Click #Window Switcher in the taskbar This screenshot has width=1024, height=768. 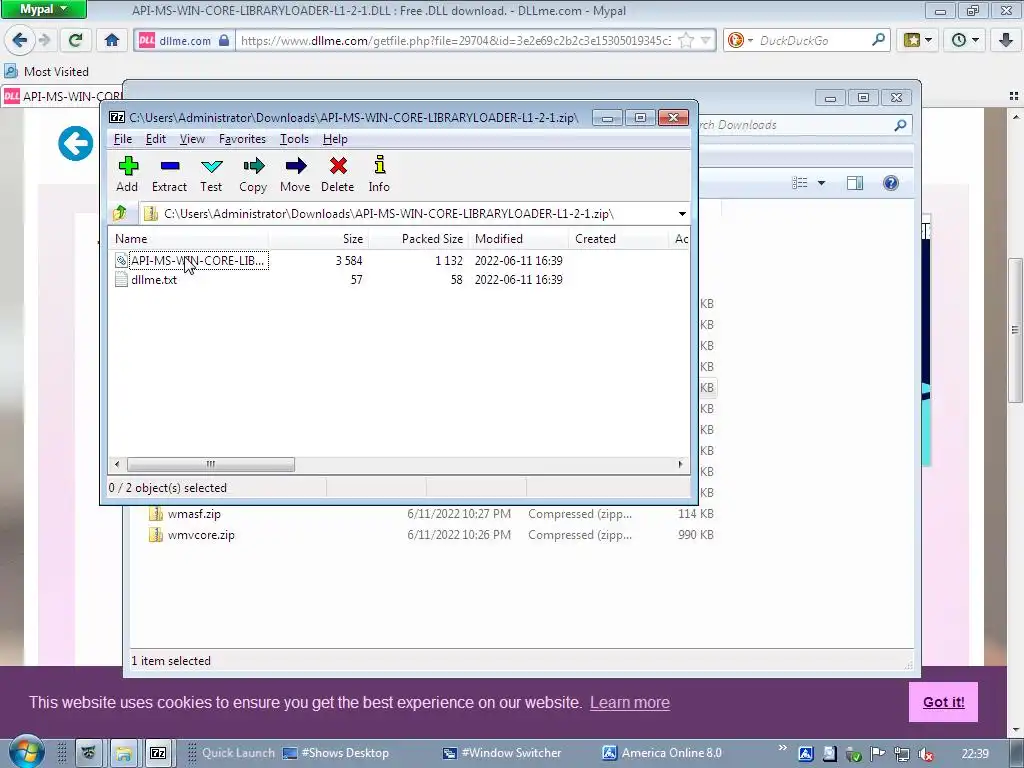coord(502,753)
